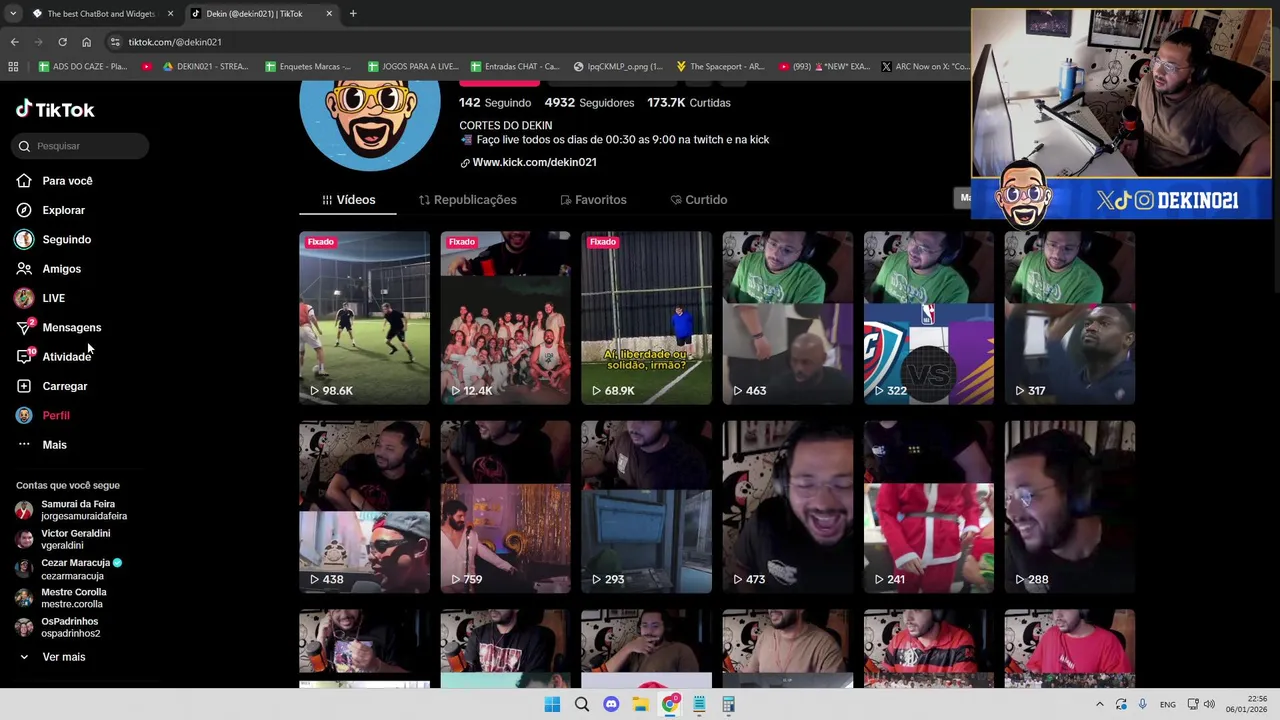1280x720 pixels.
Task: Click the Dekin profile avatar picture
Action: tap(370, 127)
